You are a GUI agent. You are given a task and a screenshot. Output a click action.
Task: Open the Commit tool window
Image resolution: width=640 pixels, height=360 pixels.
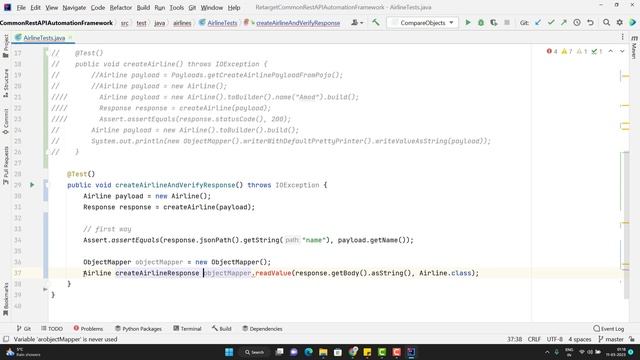click(x=6, y=121)
